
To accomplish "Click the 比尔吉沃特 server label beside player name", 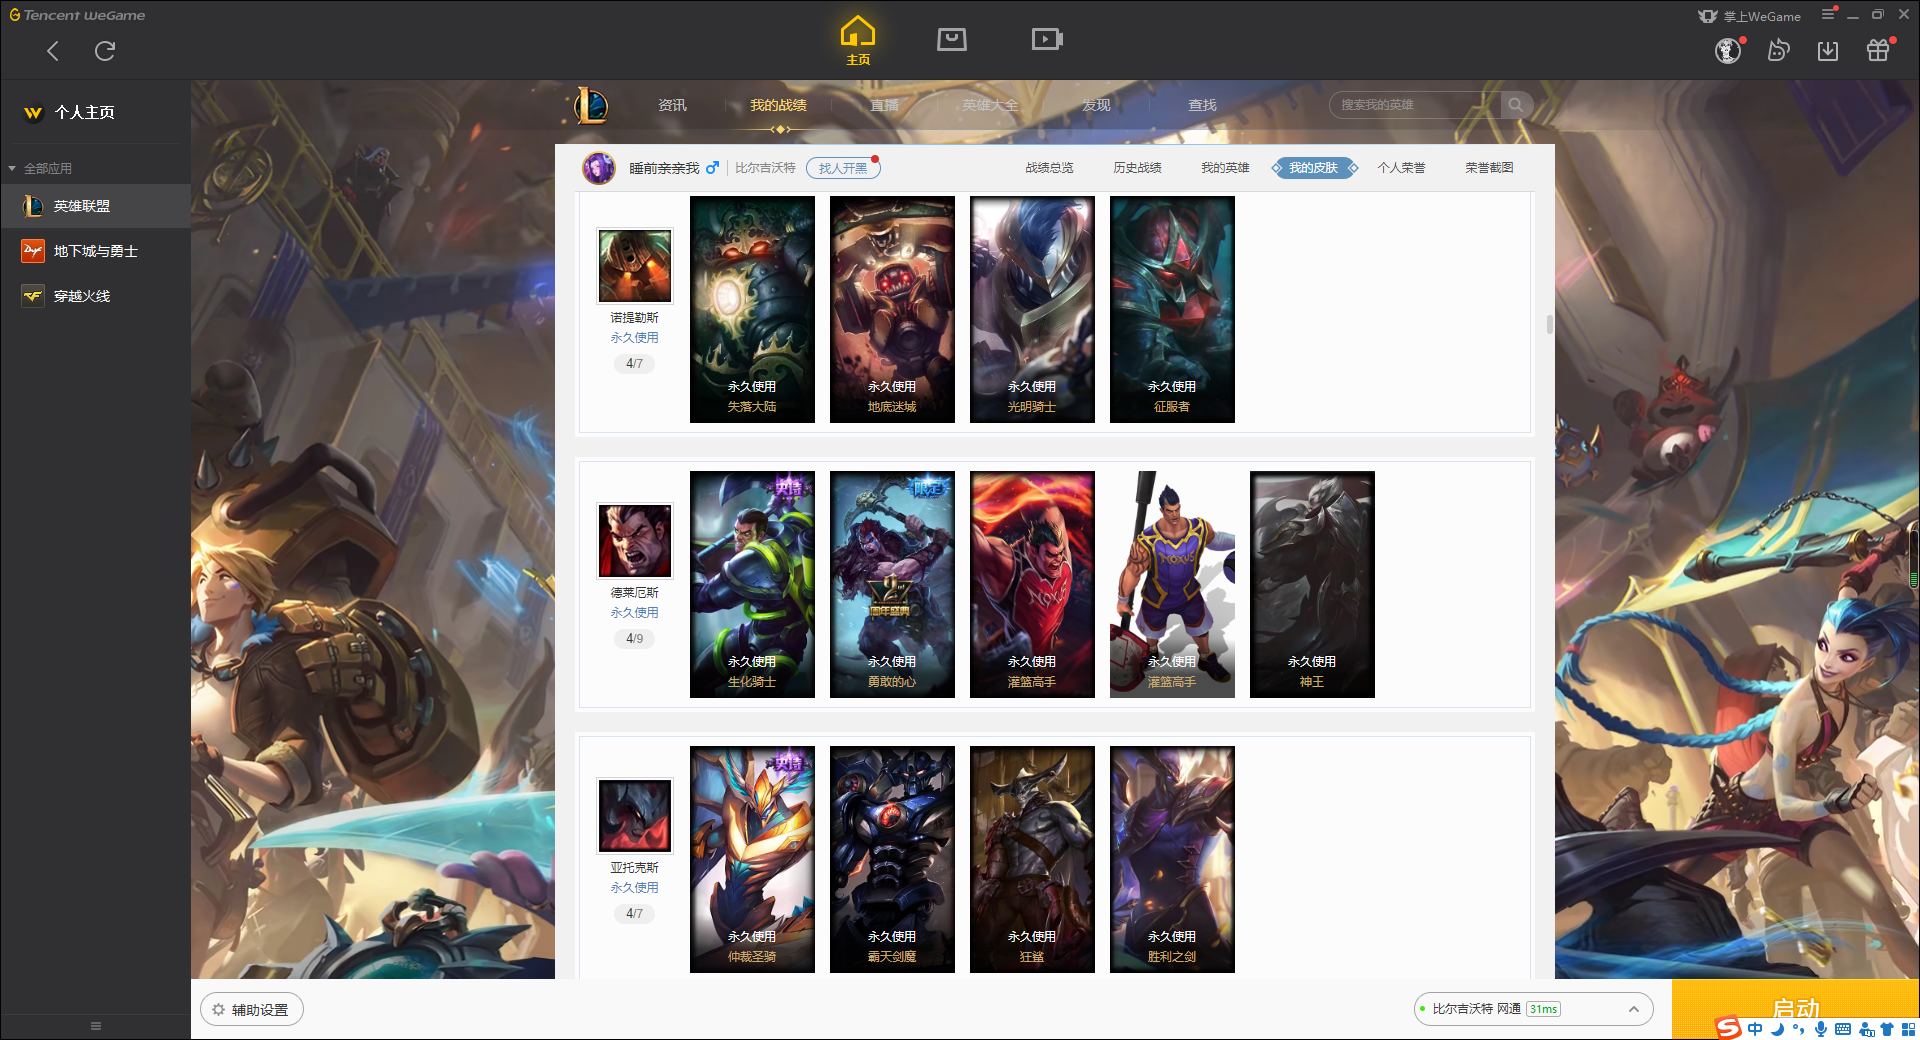I will pos(765,168).
